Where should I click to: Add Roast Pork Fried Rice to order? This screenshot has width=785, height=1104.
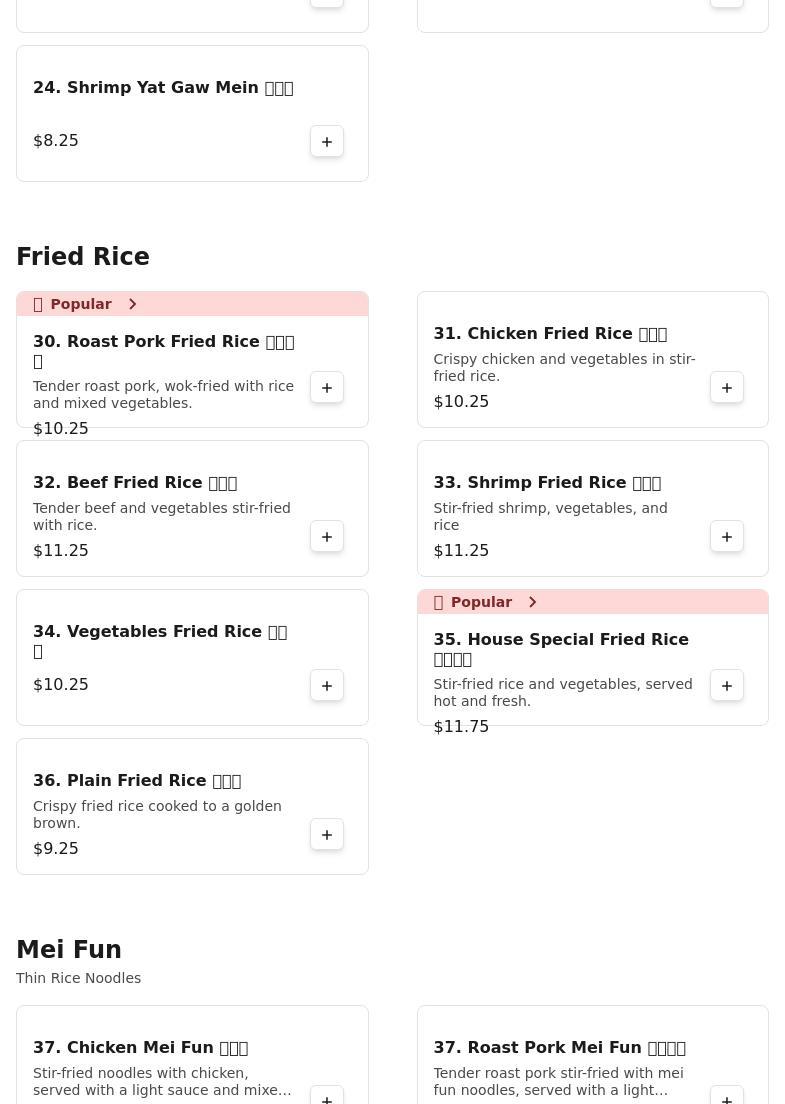[327, 387]
